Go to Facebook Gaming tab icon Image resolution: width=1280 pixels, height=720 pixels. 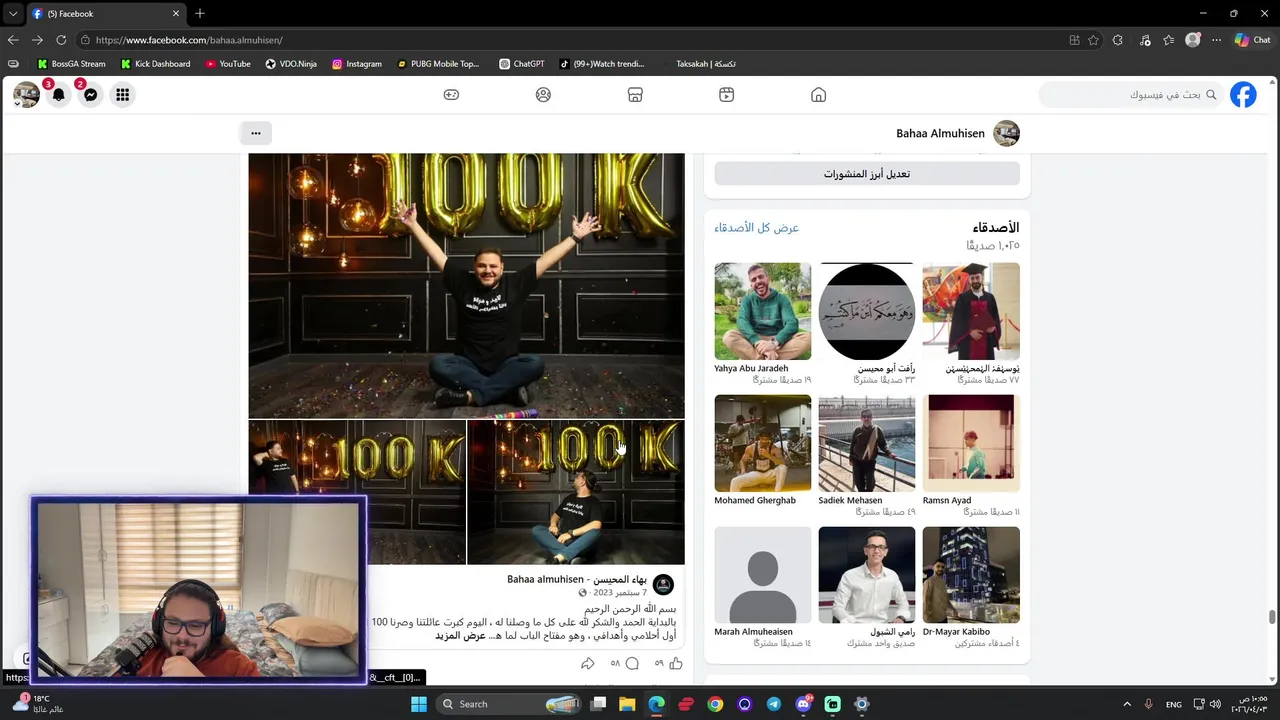tap(451, 95)
